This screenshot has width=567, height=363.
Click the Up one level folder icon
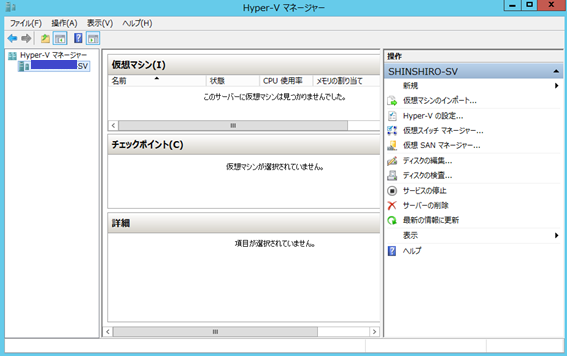point(45,38)
